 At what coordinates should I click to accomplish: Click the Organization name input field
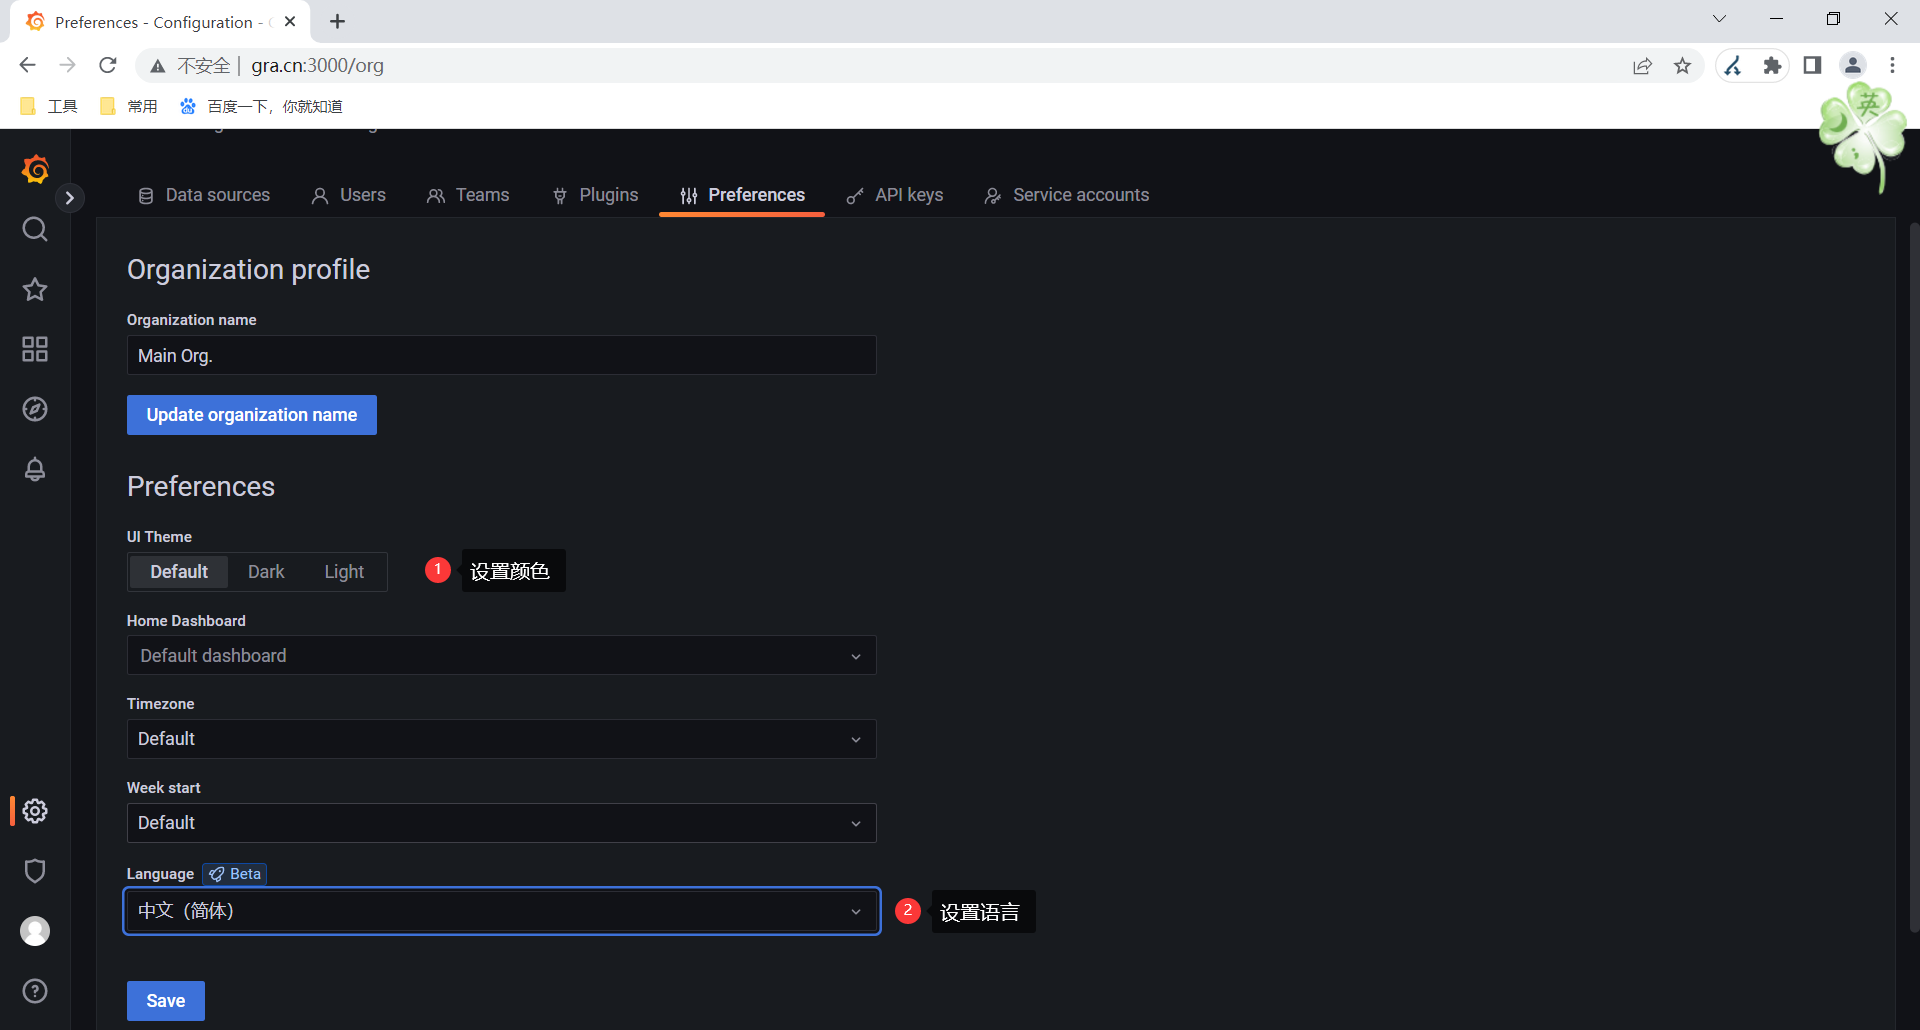502,355
